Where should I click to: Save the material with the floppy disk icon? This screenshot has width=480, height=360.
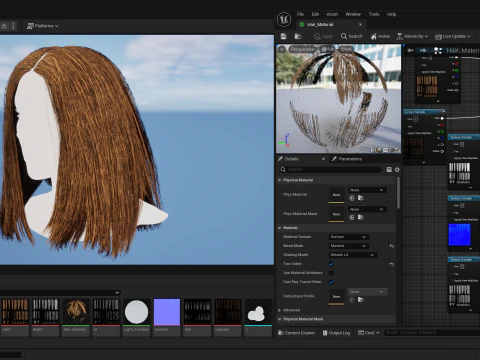coord(283,36)
